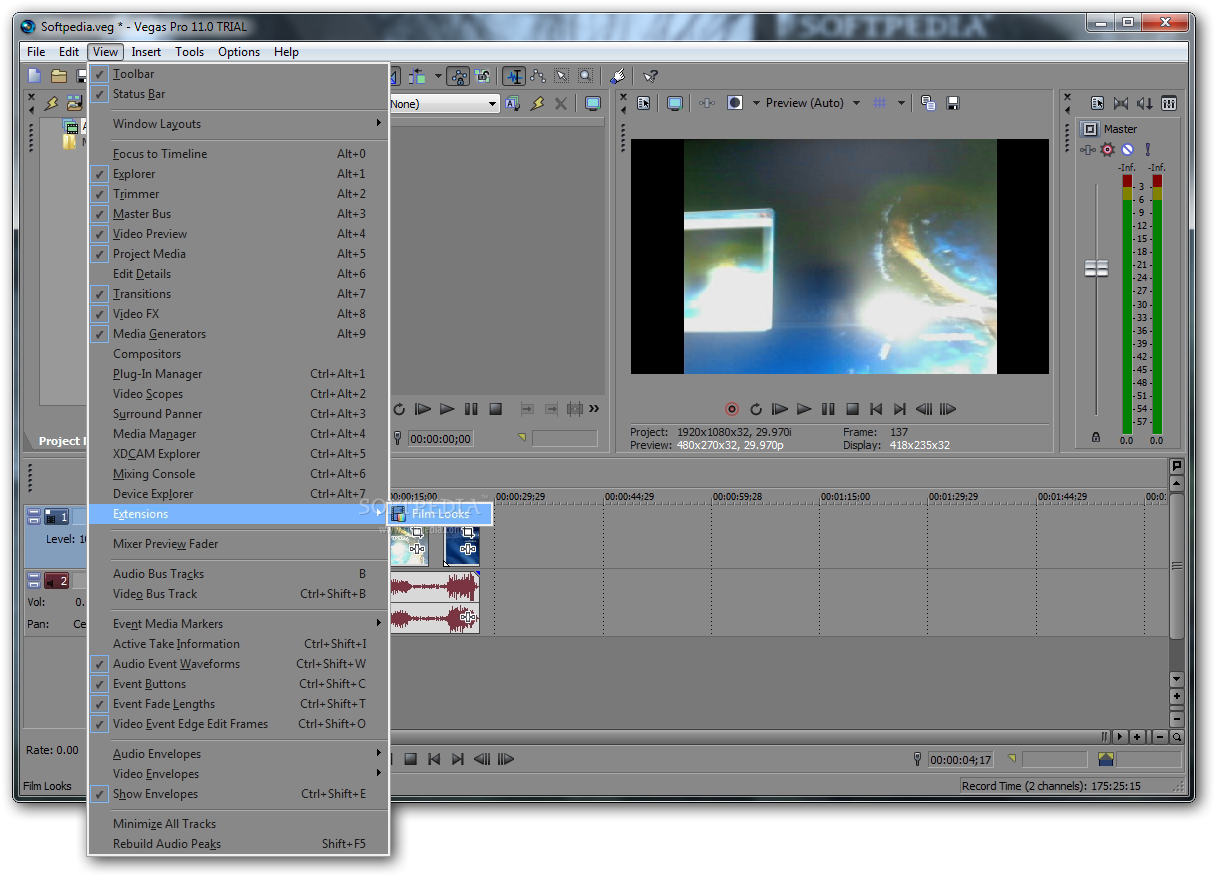This screenshot has height=877, width=1216.
Task: Click the Open project folder icon
Action: (x=59, y=76)
